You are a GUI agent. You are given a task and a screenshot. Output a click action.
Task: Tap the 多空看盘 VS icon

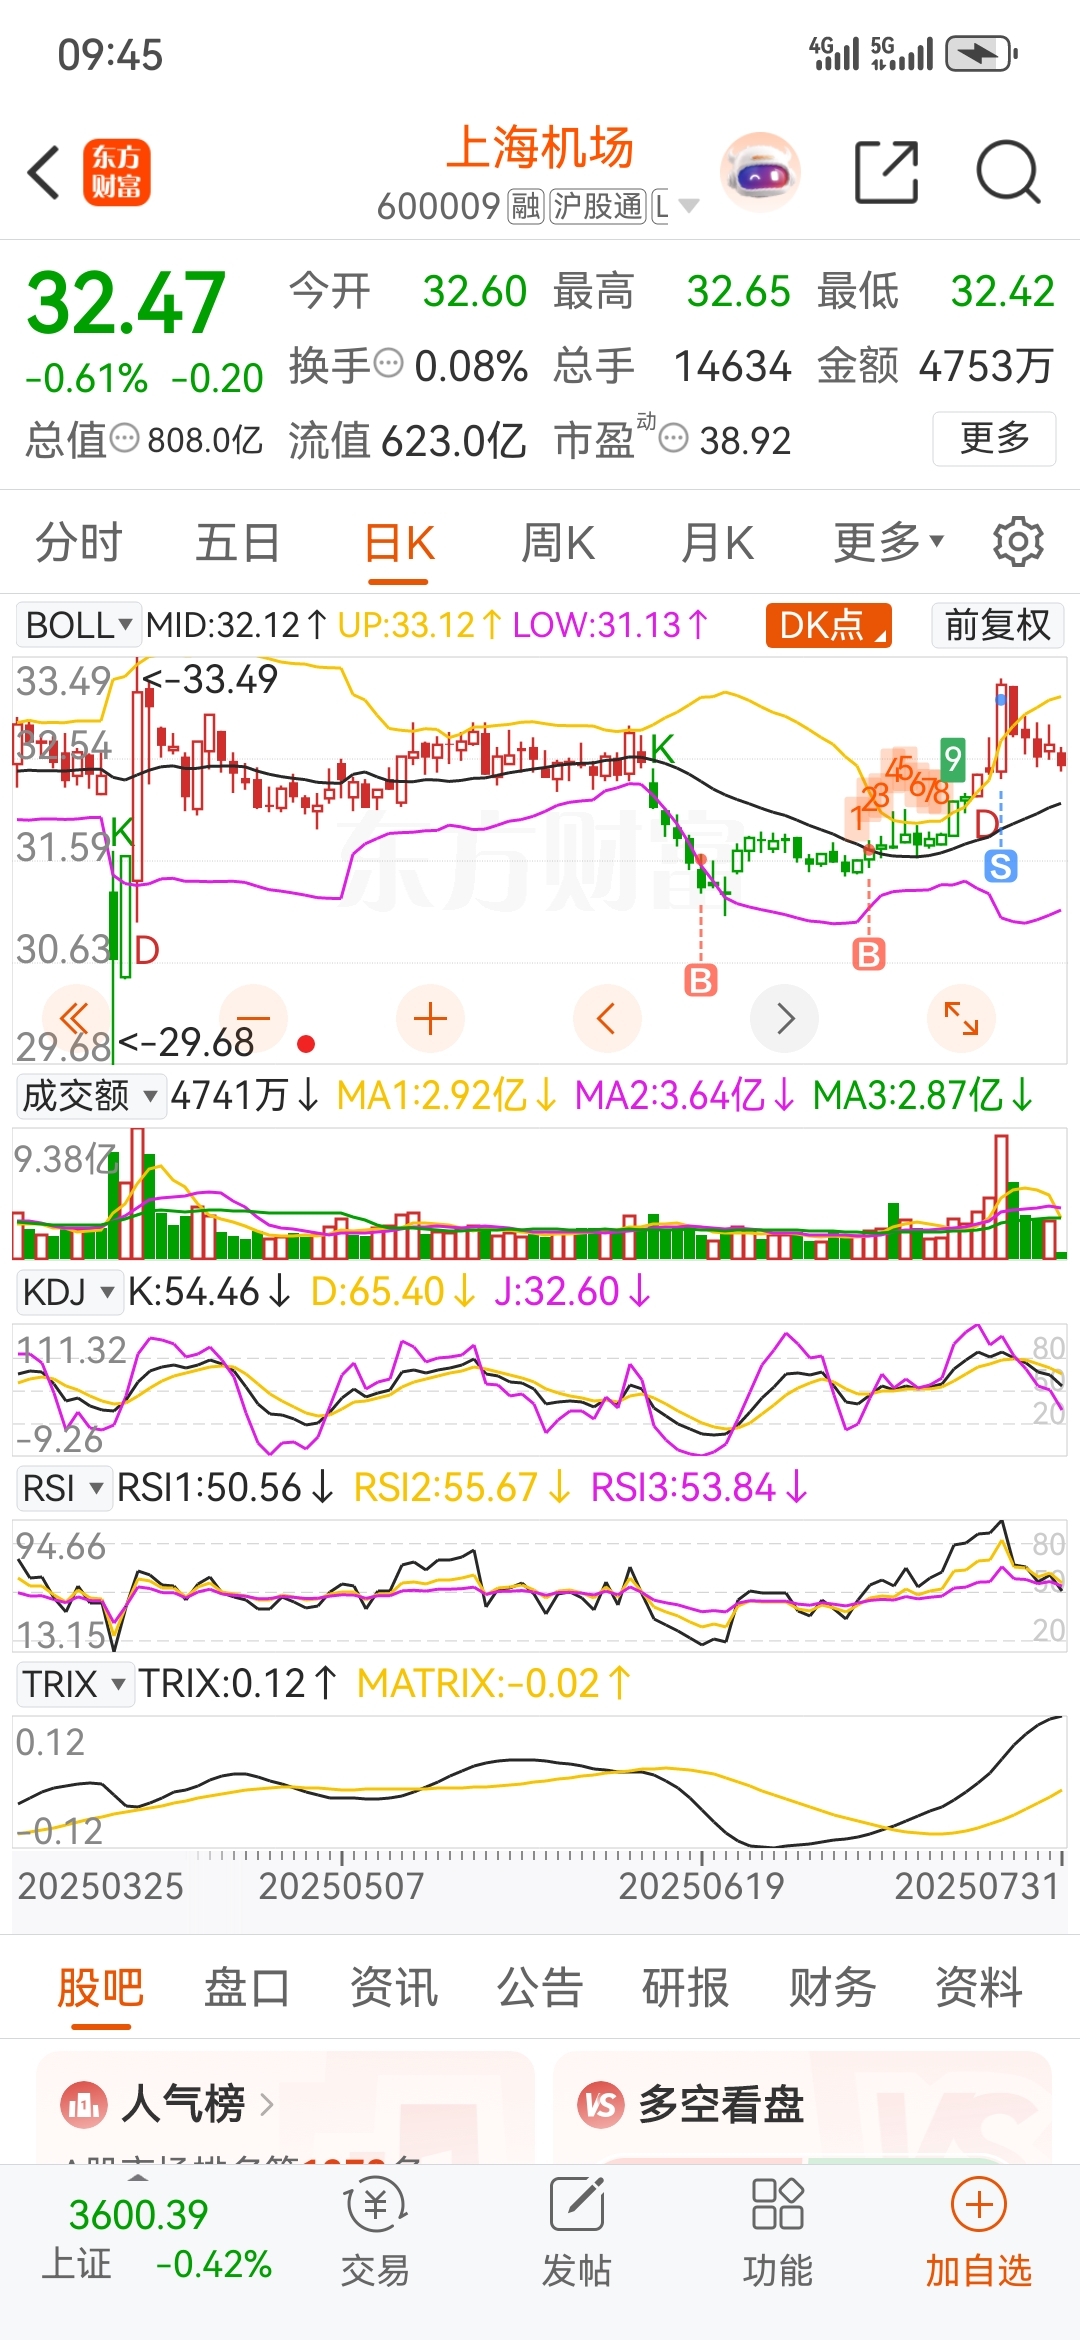pos(600,2105)
